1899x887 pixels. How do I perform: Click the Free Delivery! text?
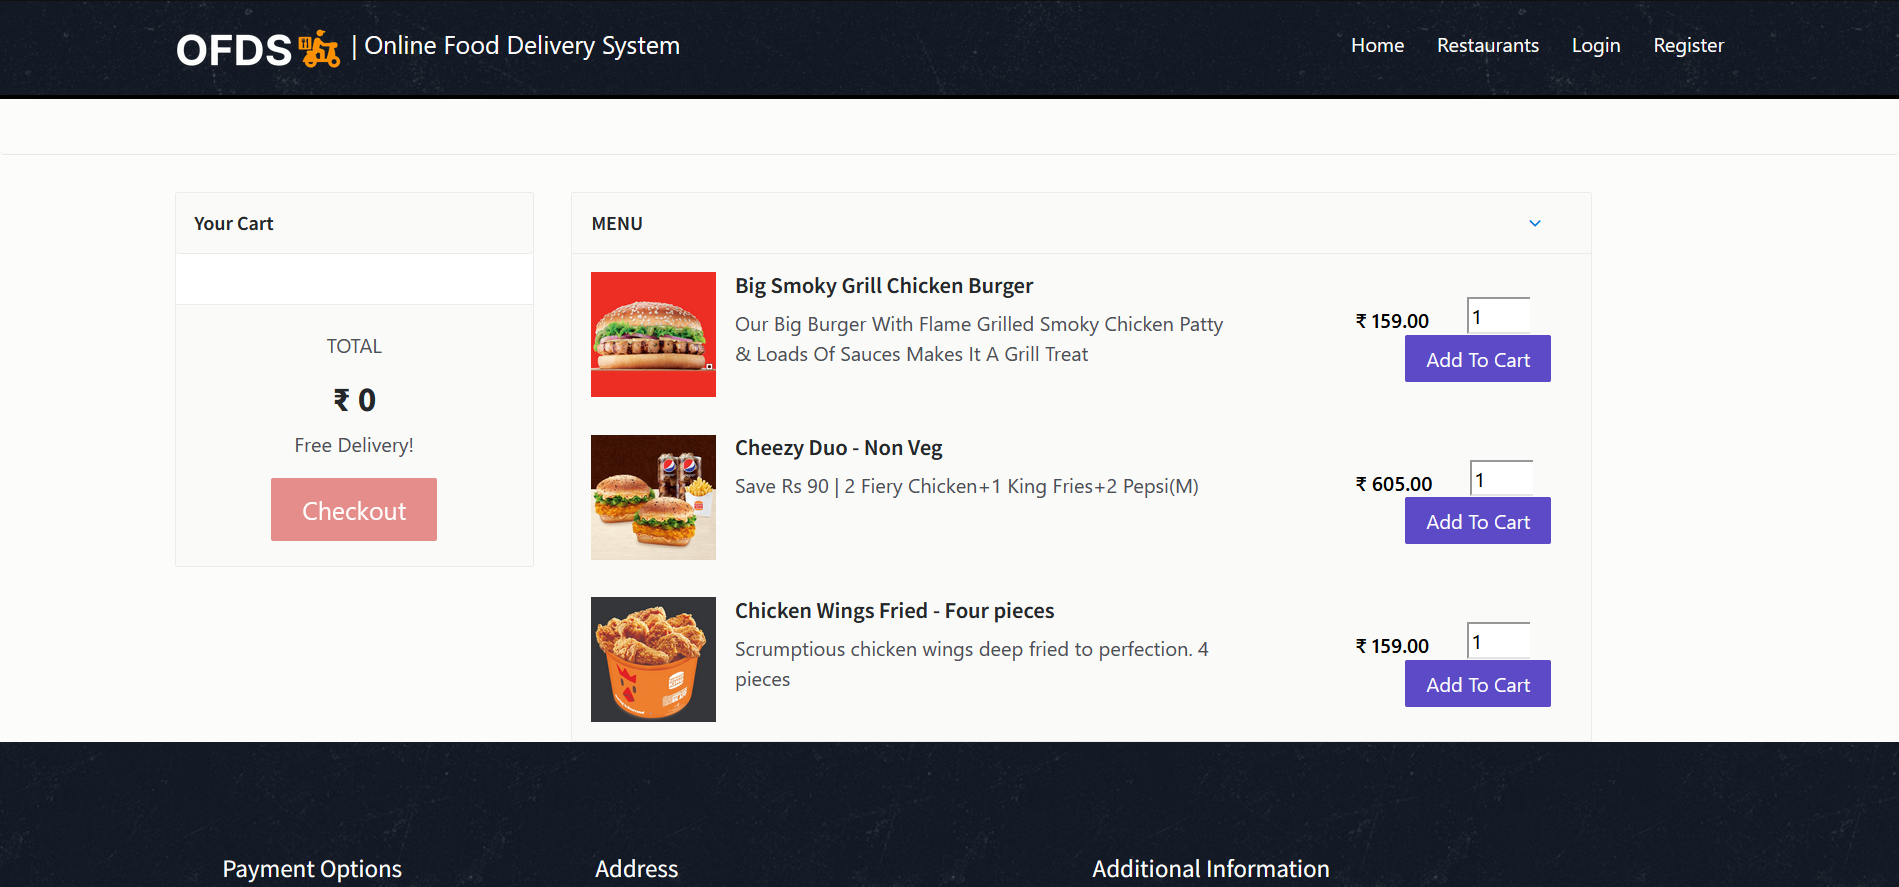(x=353, y=445)
